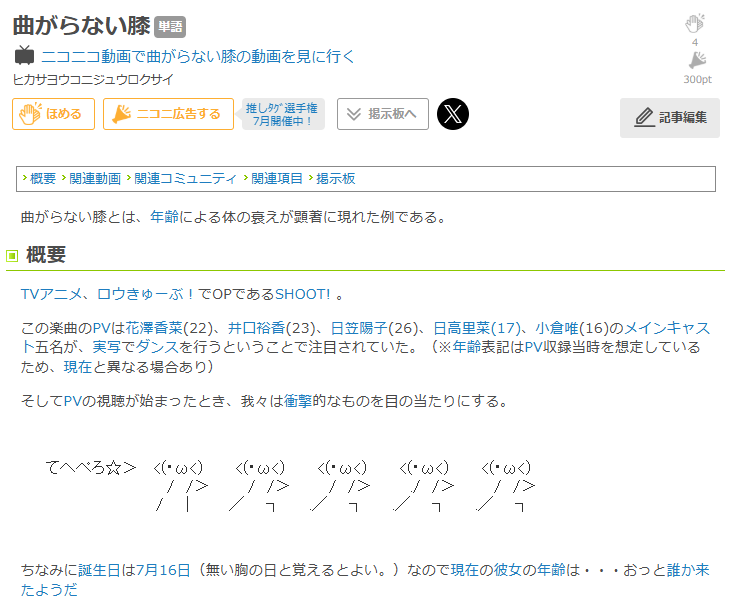Screen dimensions: 734x613
Task: Open the 推しタグ選手権 7月開催中 banner
Action: pos(282,114)
